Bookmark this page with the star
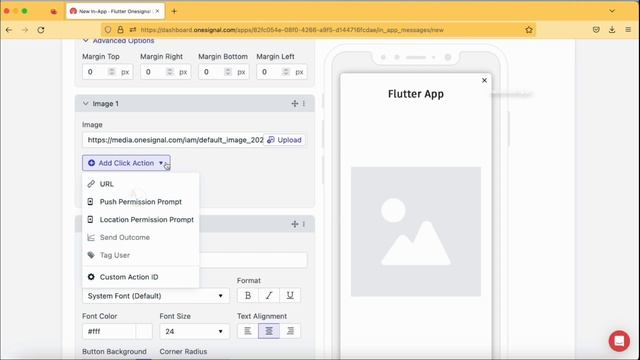 click(529, 30)
